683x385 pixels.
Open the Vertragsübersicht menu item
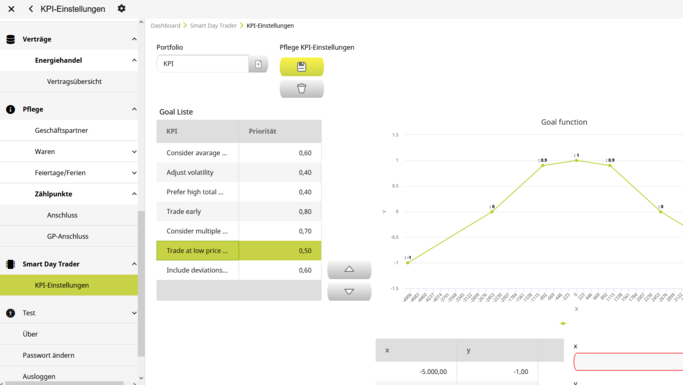[x=74, y=81]
